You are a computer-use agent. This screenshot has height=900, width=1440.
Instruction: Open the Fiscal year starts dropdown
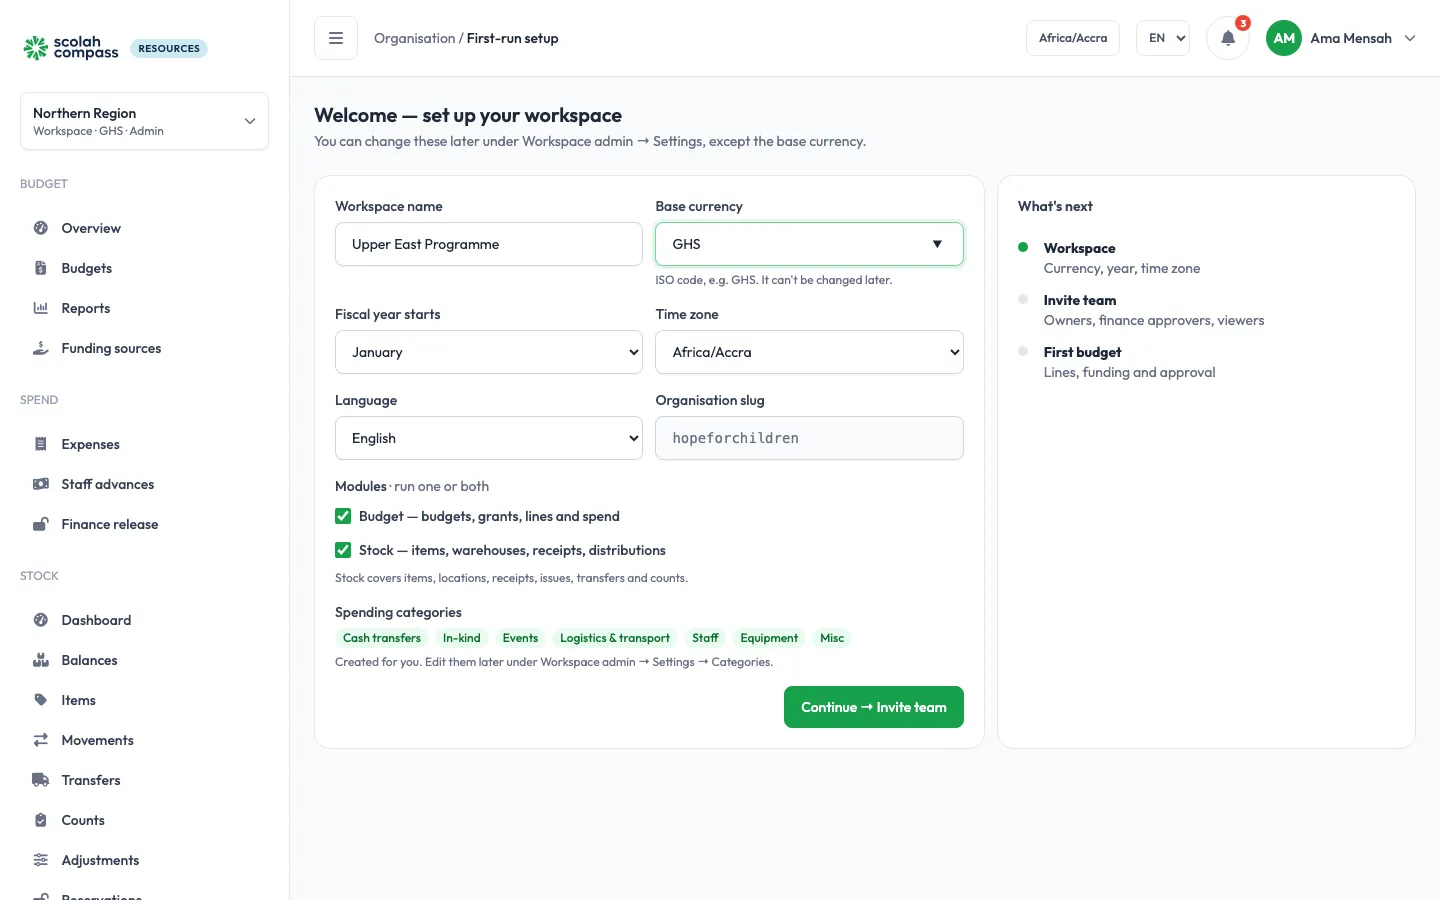[489, 352]
